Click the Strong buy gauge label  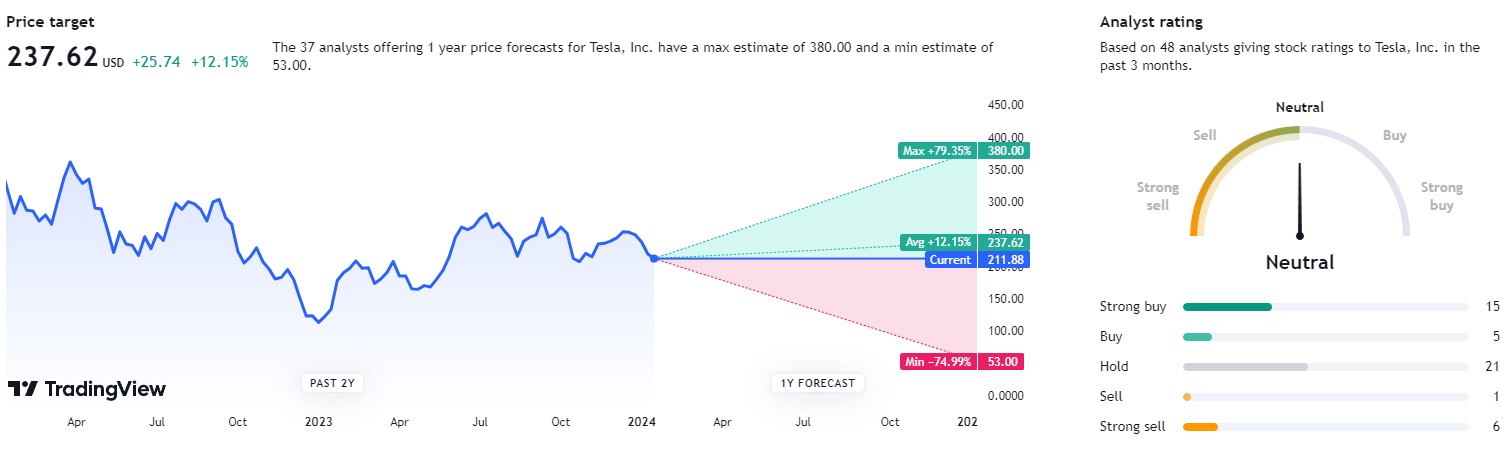(x=1442, y=196)
